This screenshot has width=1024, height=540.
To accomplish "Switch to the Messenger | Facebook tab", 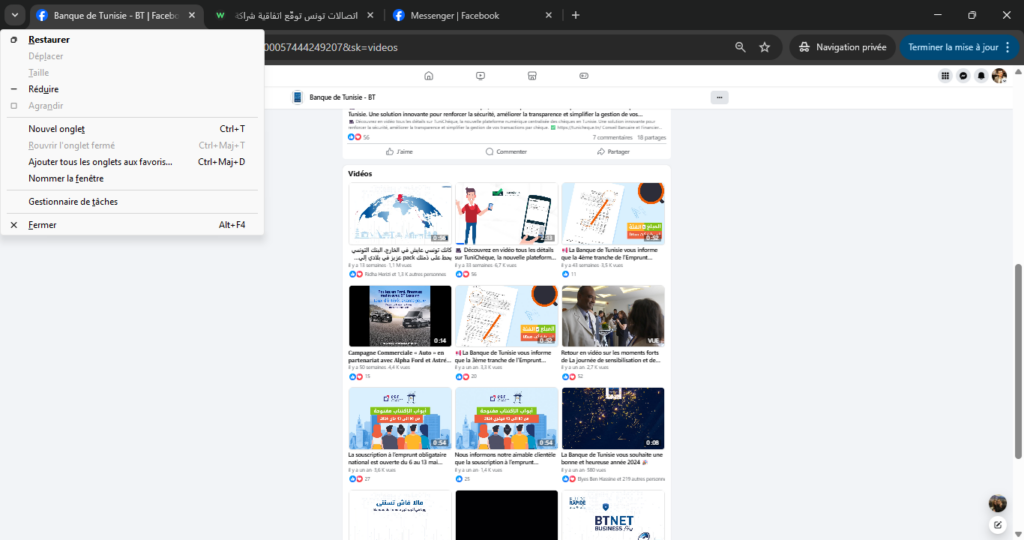I will click(470, 15).
